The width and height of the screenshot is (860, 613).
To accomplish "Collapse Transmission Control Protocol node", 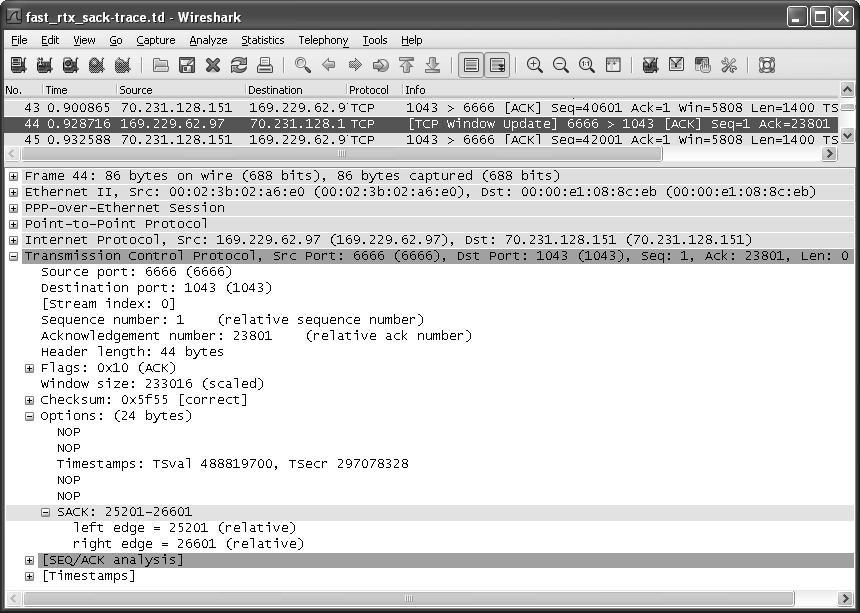I will [13, 256].
